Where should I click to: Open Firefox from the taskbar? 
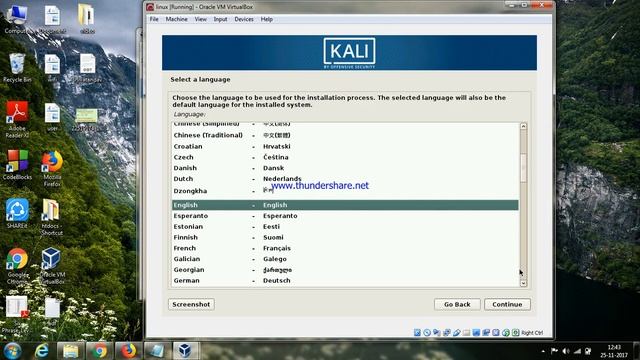pos(128,351)
